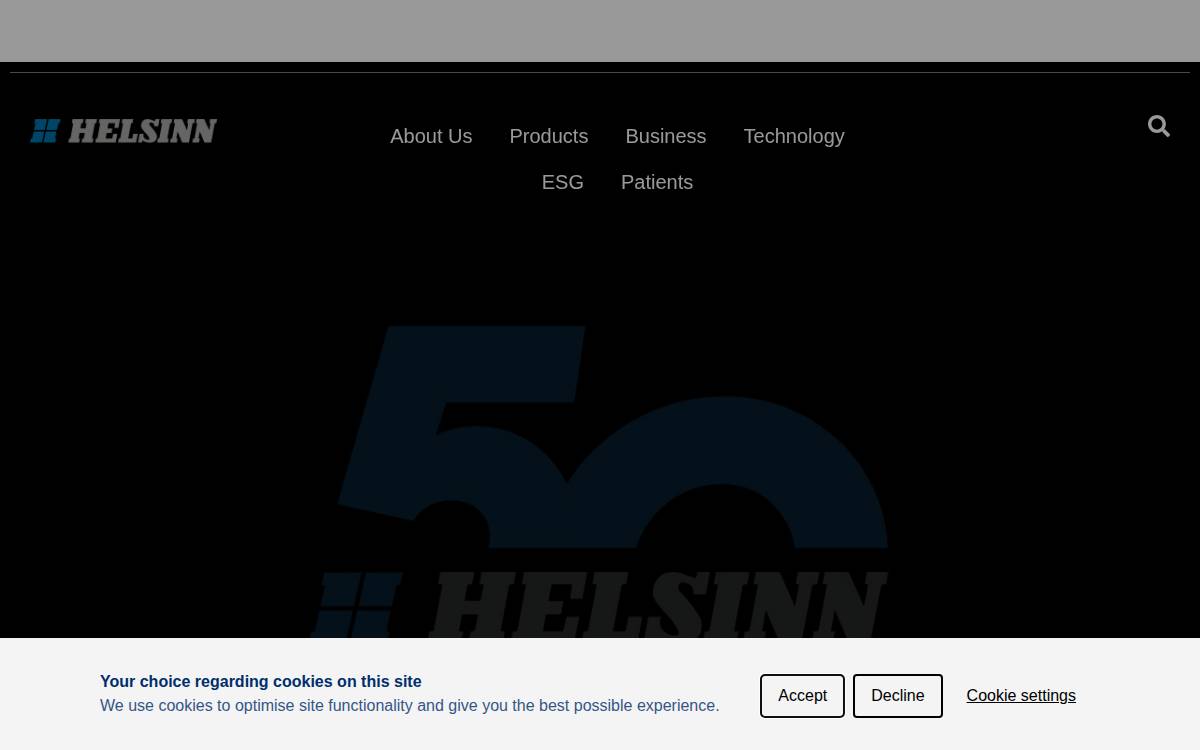
Task: Click the Helsinn logo in header
Action: (x=123, y=131)
